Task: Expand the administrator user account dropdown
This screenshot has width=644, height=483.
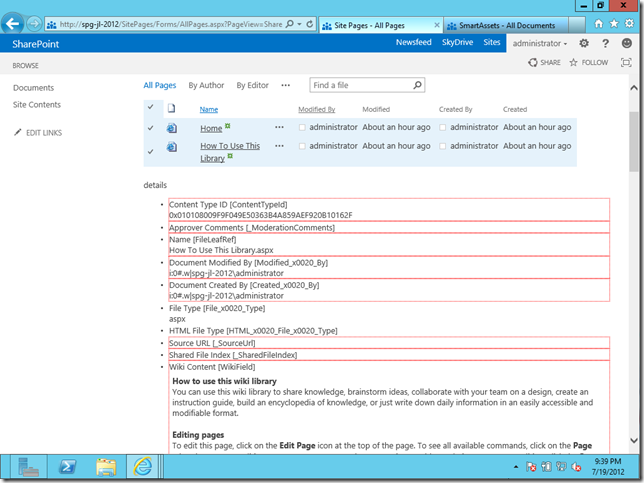Action: [540, 44]
